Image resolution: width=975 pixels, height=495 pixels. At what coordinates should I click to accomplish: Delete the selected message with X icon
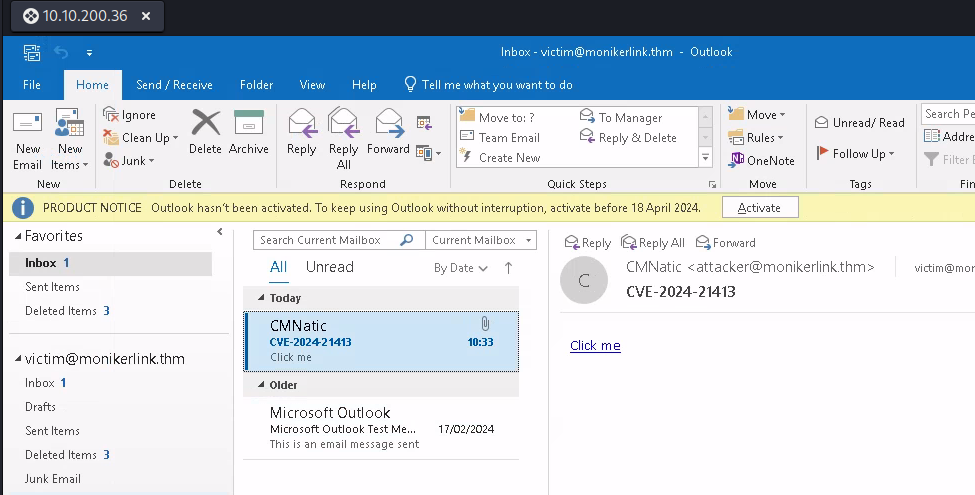(205, 132)
